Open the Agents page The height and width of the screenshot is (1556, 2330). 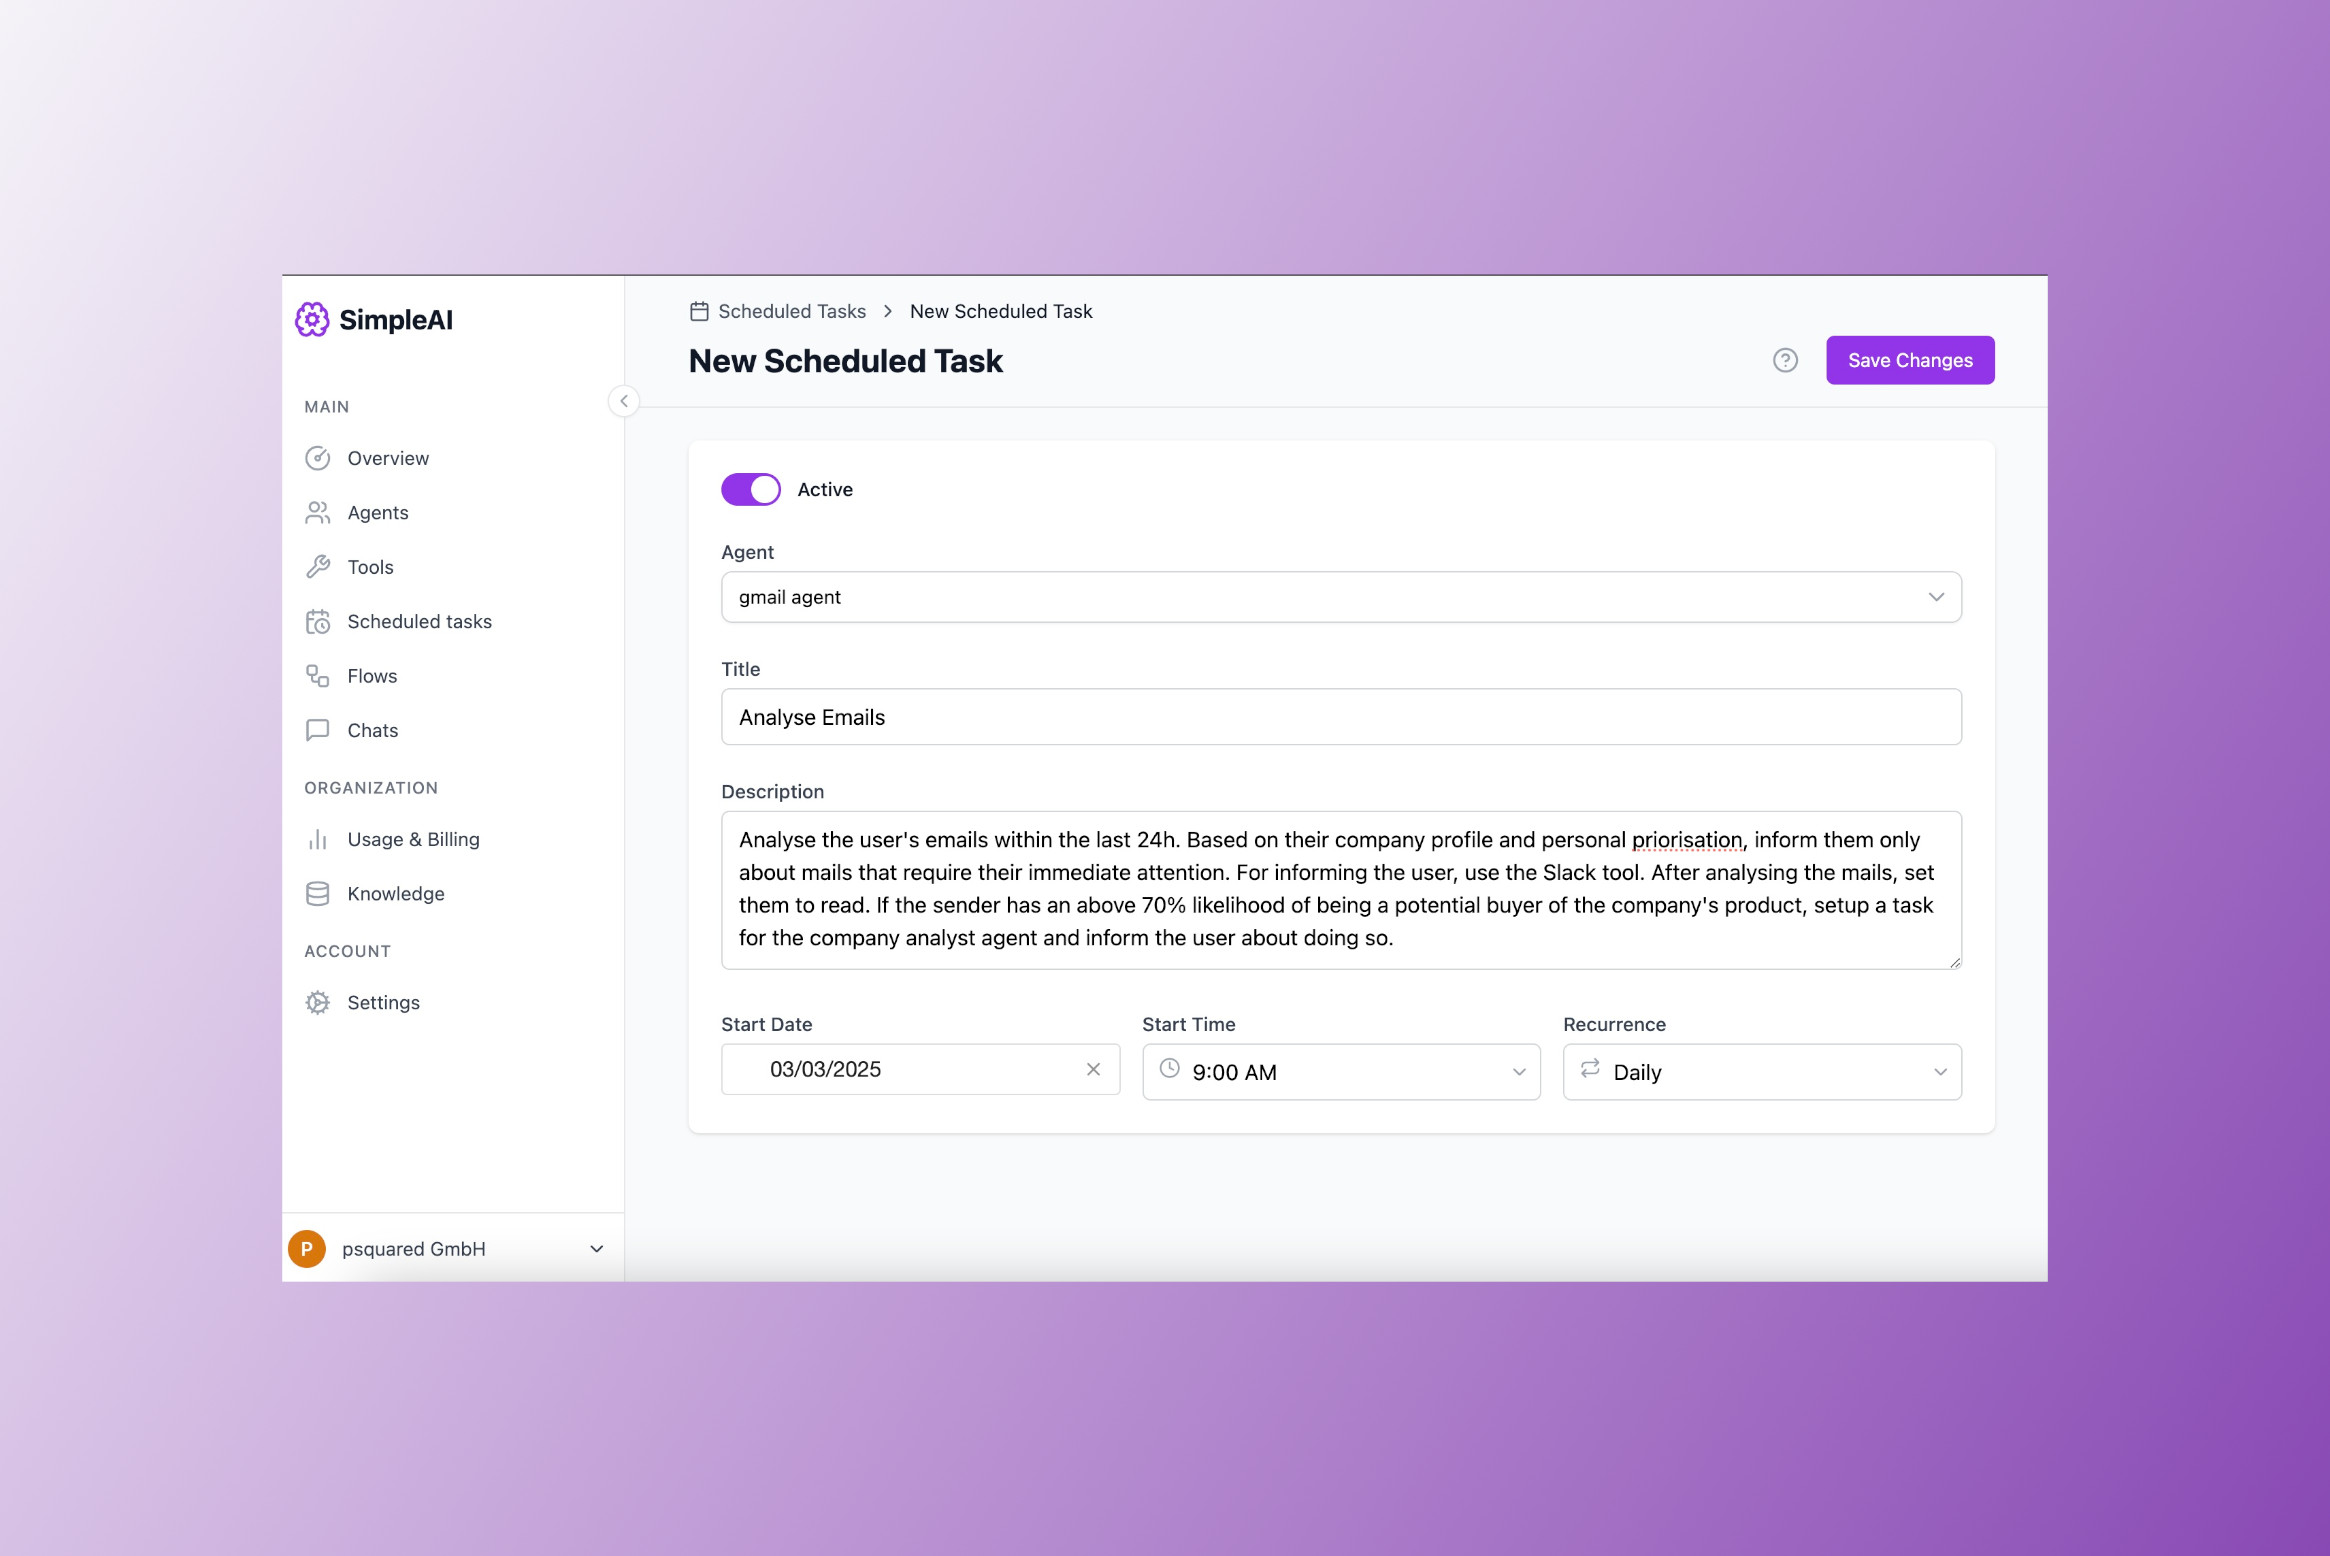378,513
